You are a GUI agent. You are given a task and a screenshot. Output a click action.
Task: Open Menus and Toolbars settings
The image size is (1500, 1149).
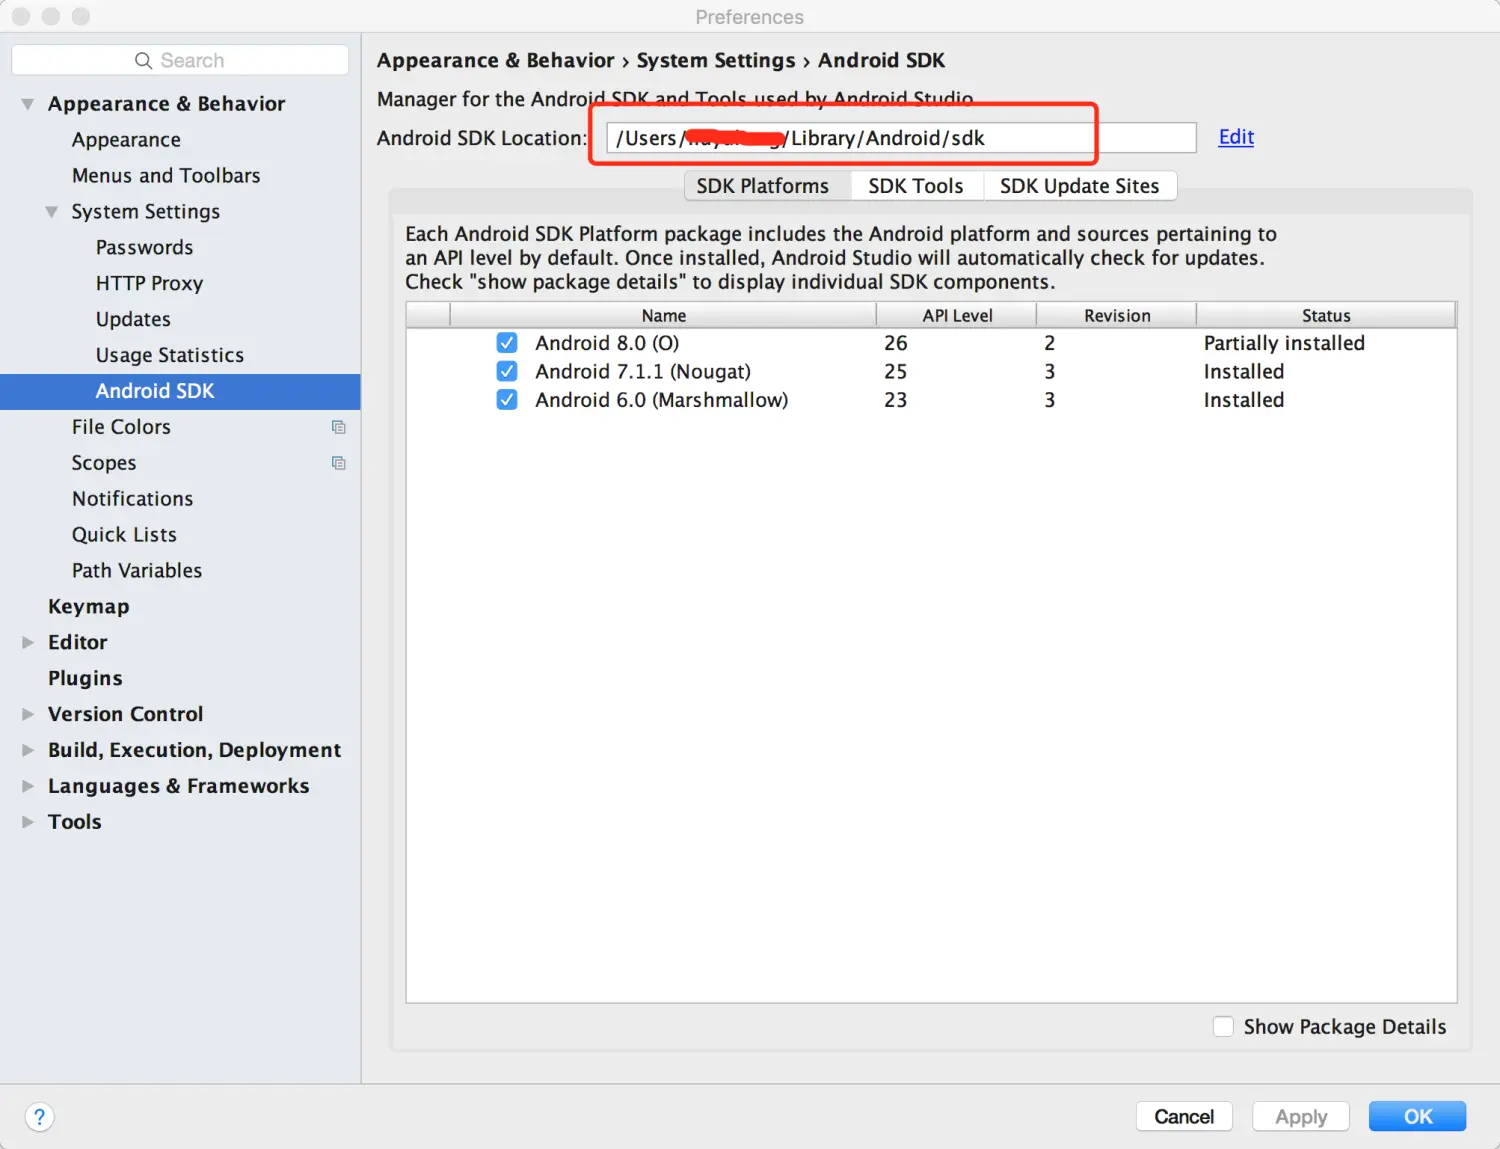pos(166,176)
